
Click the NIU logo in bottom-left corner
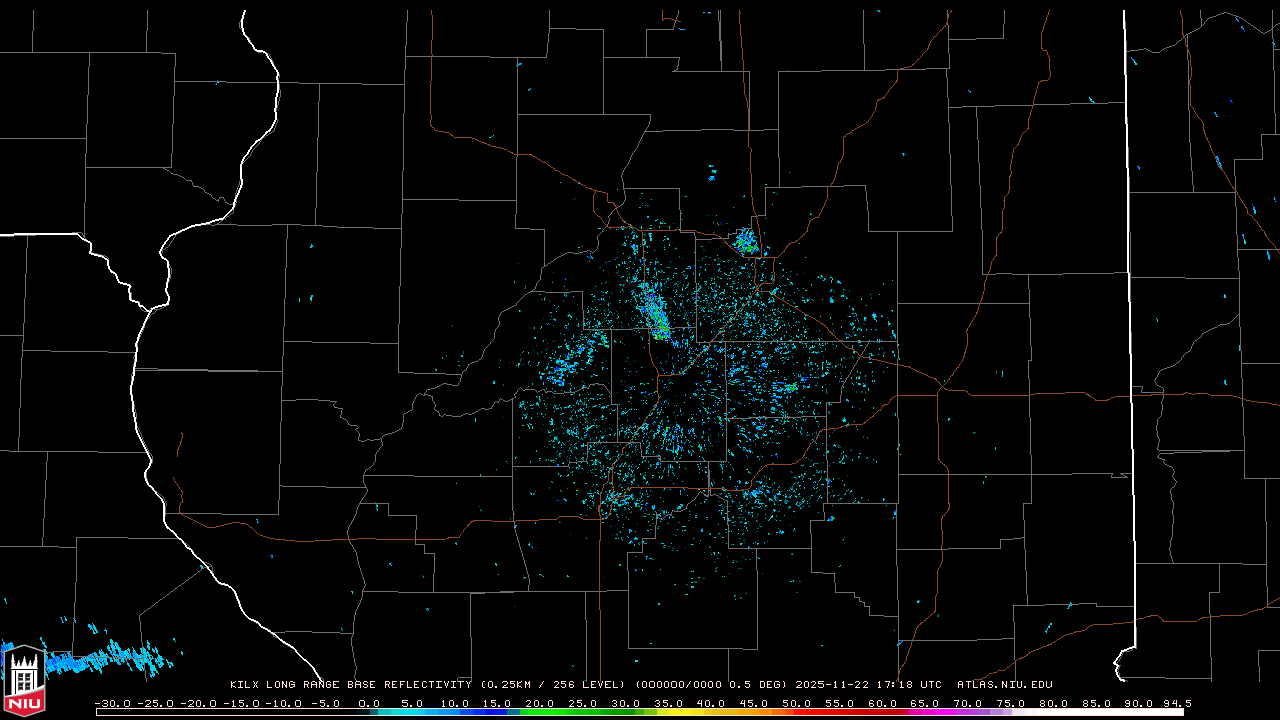24,678
